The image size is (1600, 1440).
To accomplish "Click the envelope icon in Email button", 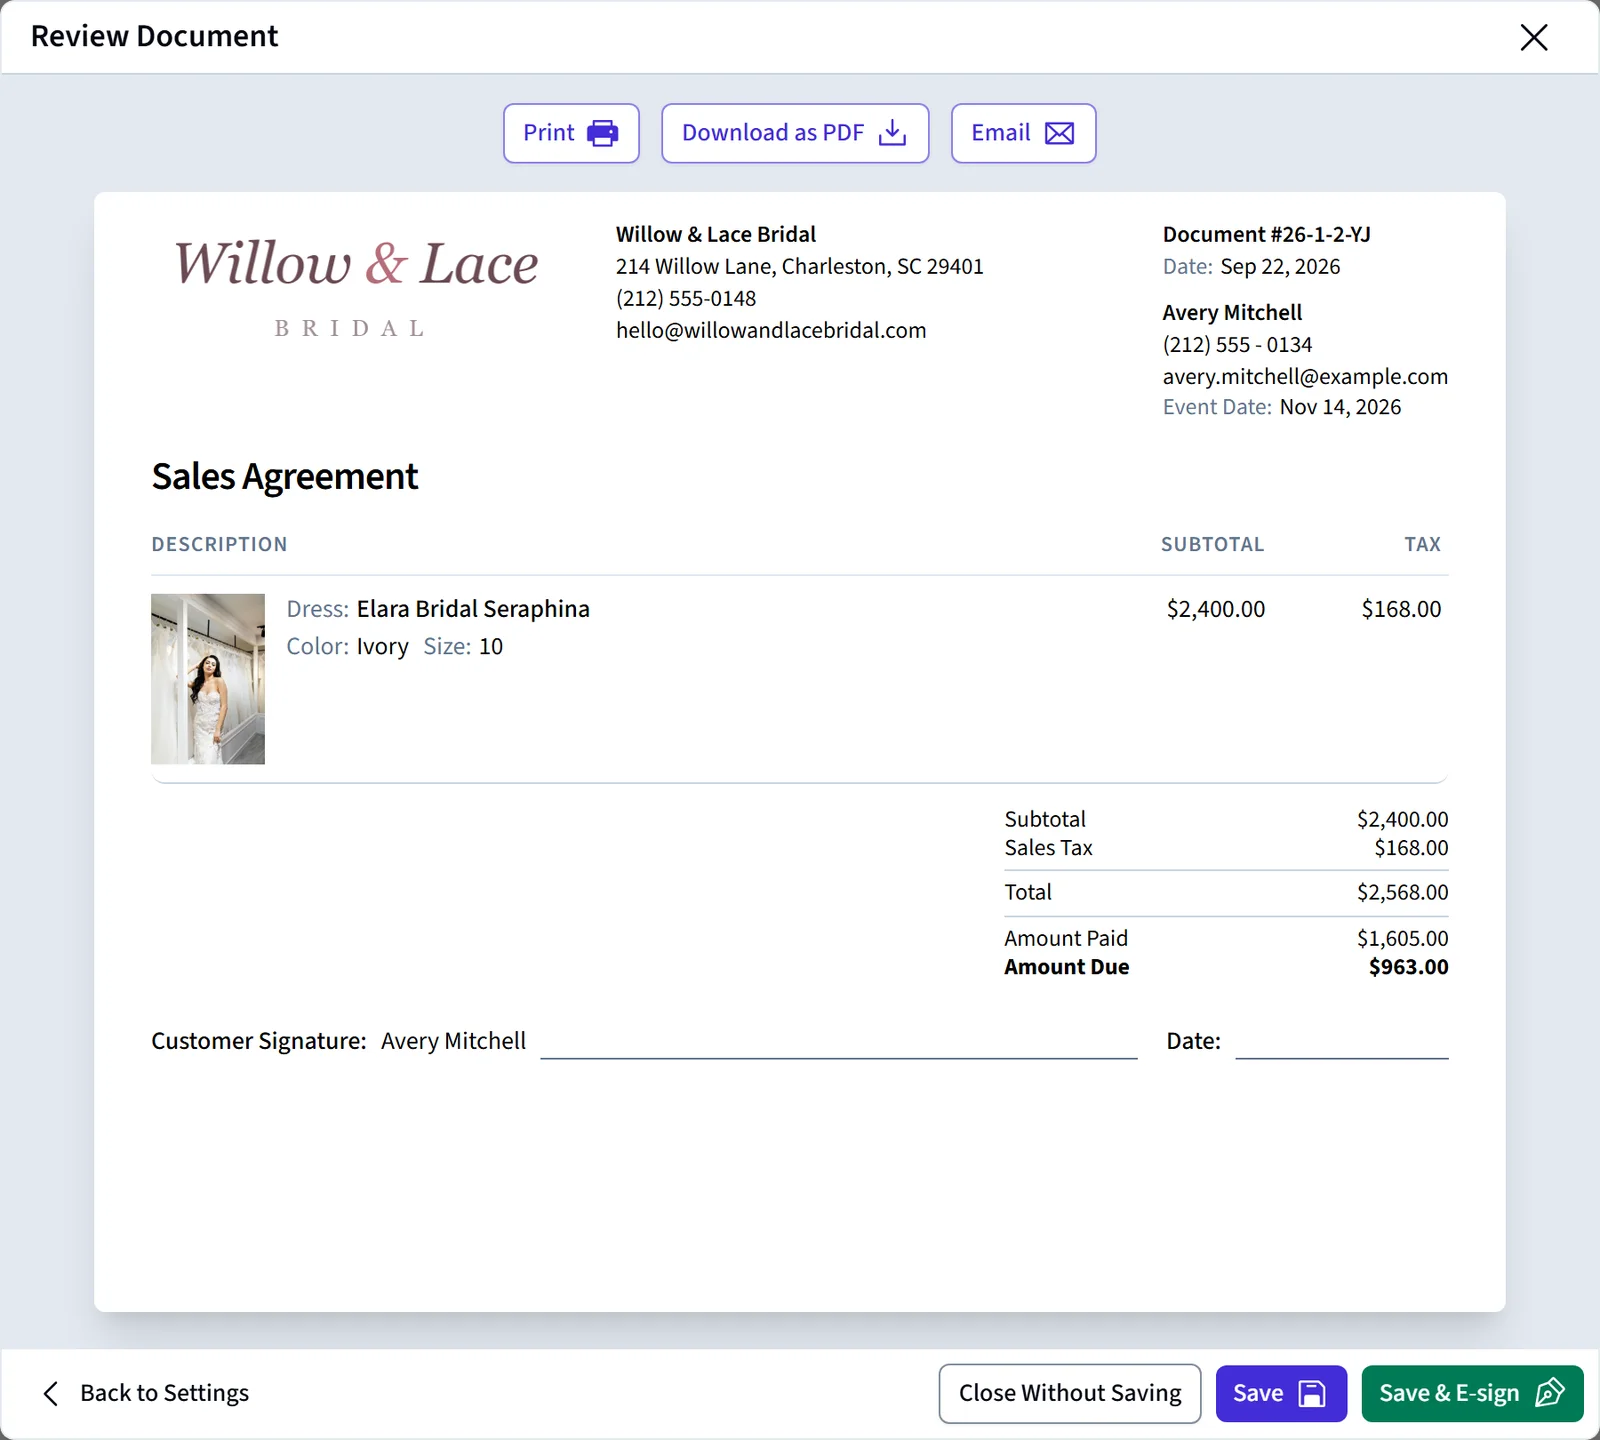I will (1060, 133).
